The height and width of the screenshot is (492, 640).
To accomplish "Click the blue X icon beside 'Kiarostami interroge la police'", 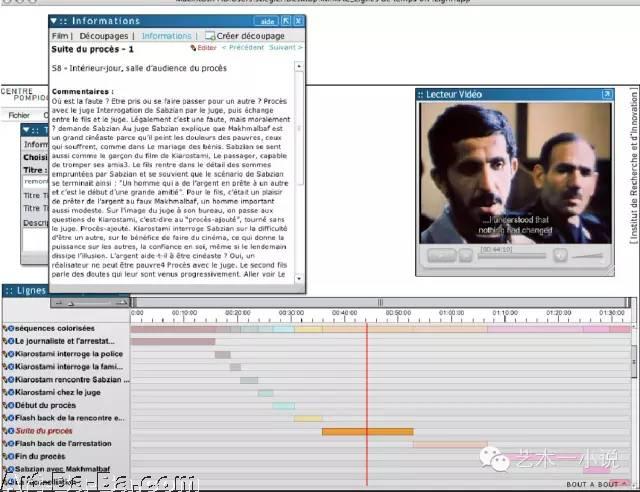I will point(11,354).
